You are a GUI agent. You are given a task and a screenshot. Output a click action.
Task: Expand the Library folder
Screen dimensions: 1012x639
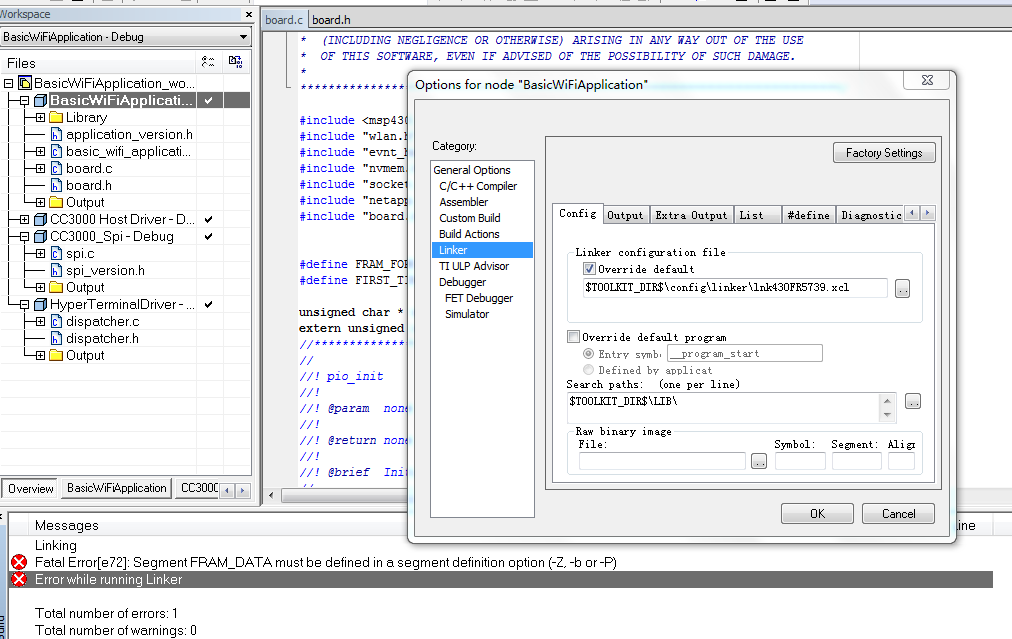(40, 117)
